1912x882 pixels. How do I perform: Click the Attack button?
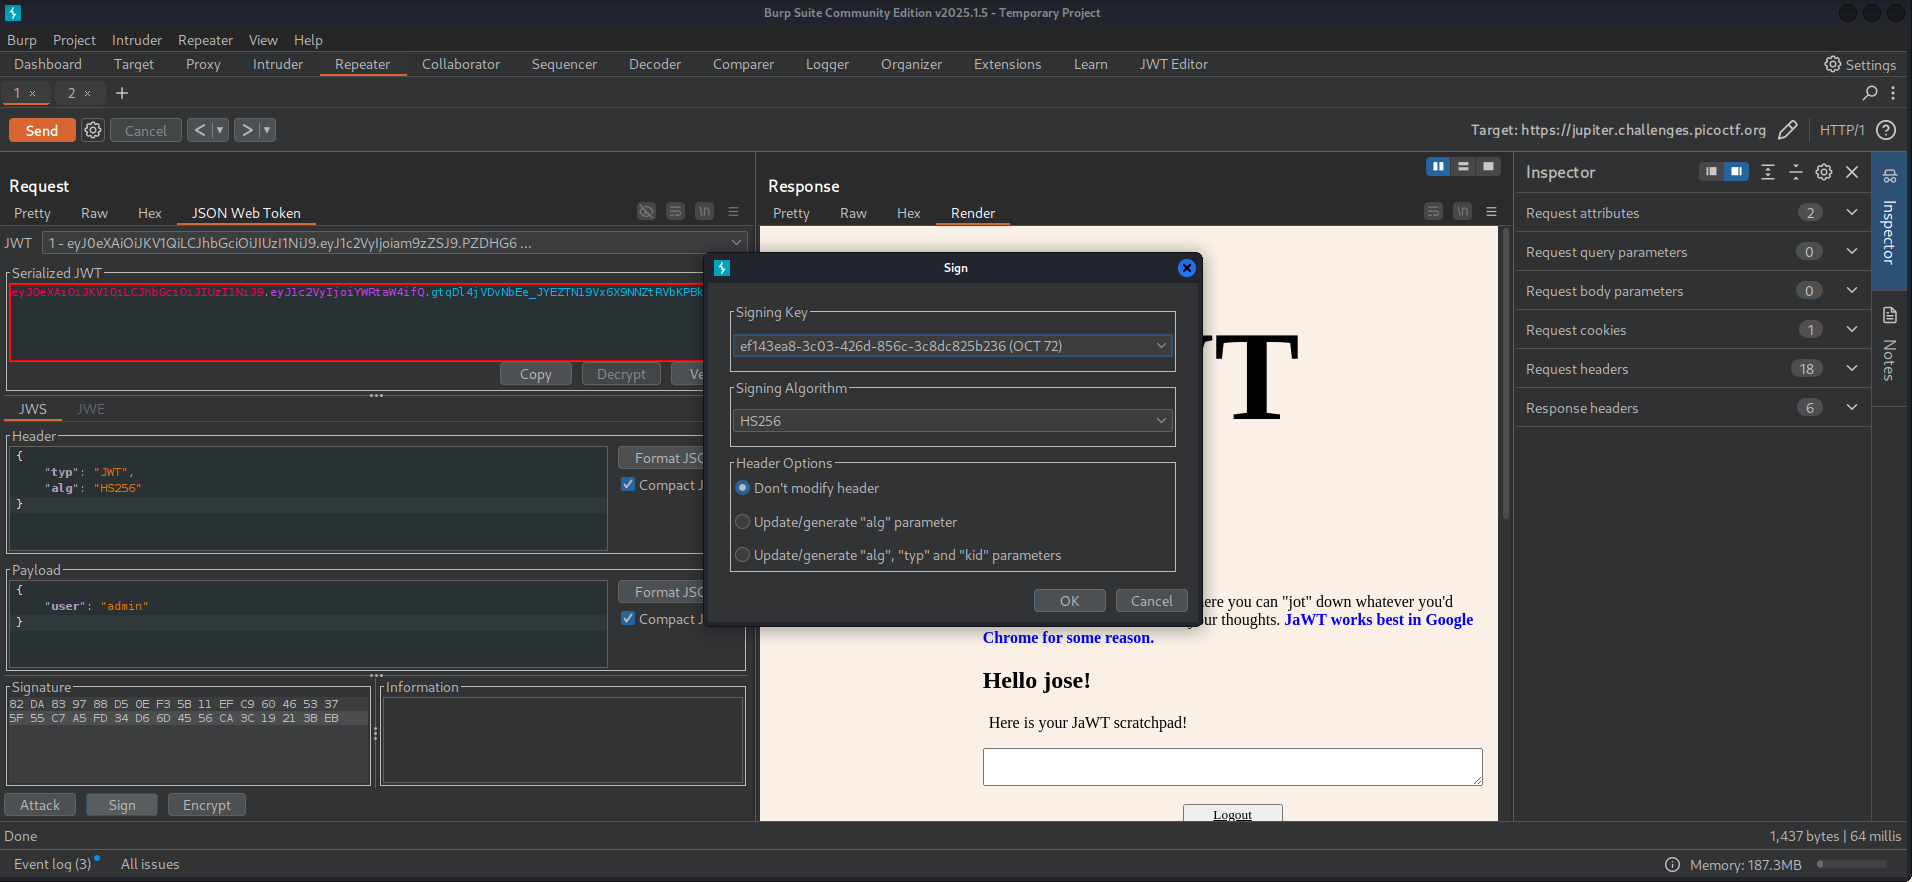(x=40, y=805)
